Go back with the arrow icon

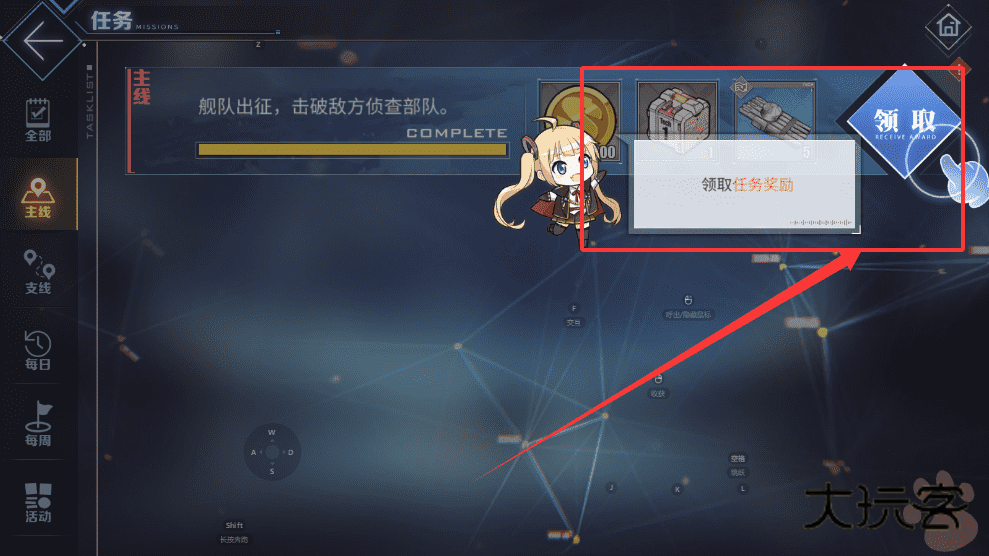click(43, 40)
